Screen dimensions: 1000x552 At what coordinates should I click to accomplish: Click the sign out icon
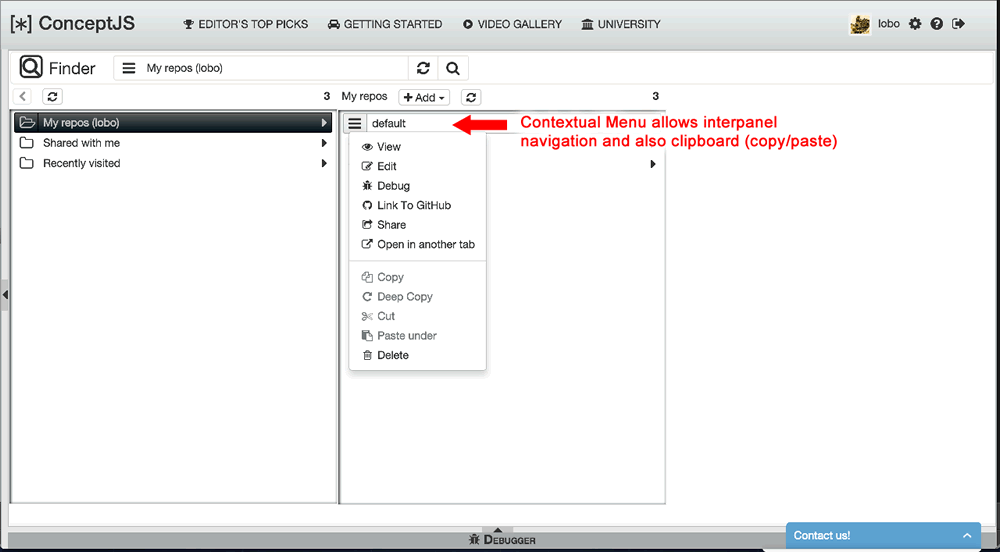[x=958, y=24]
